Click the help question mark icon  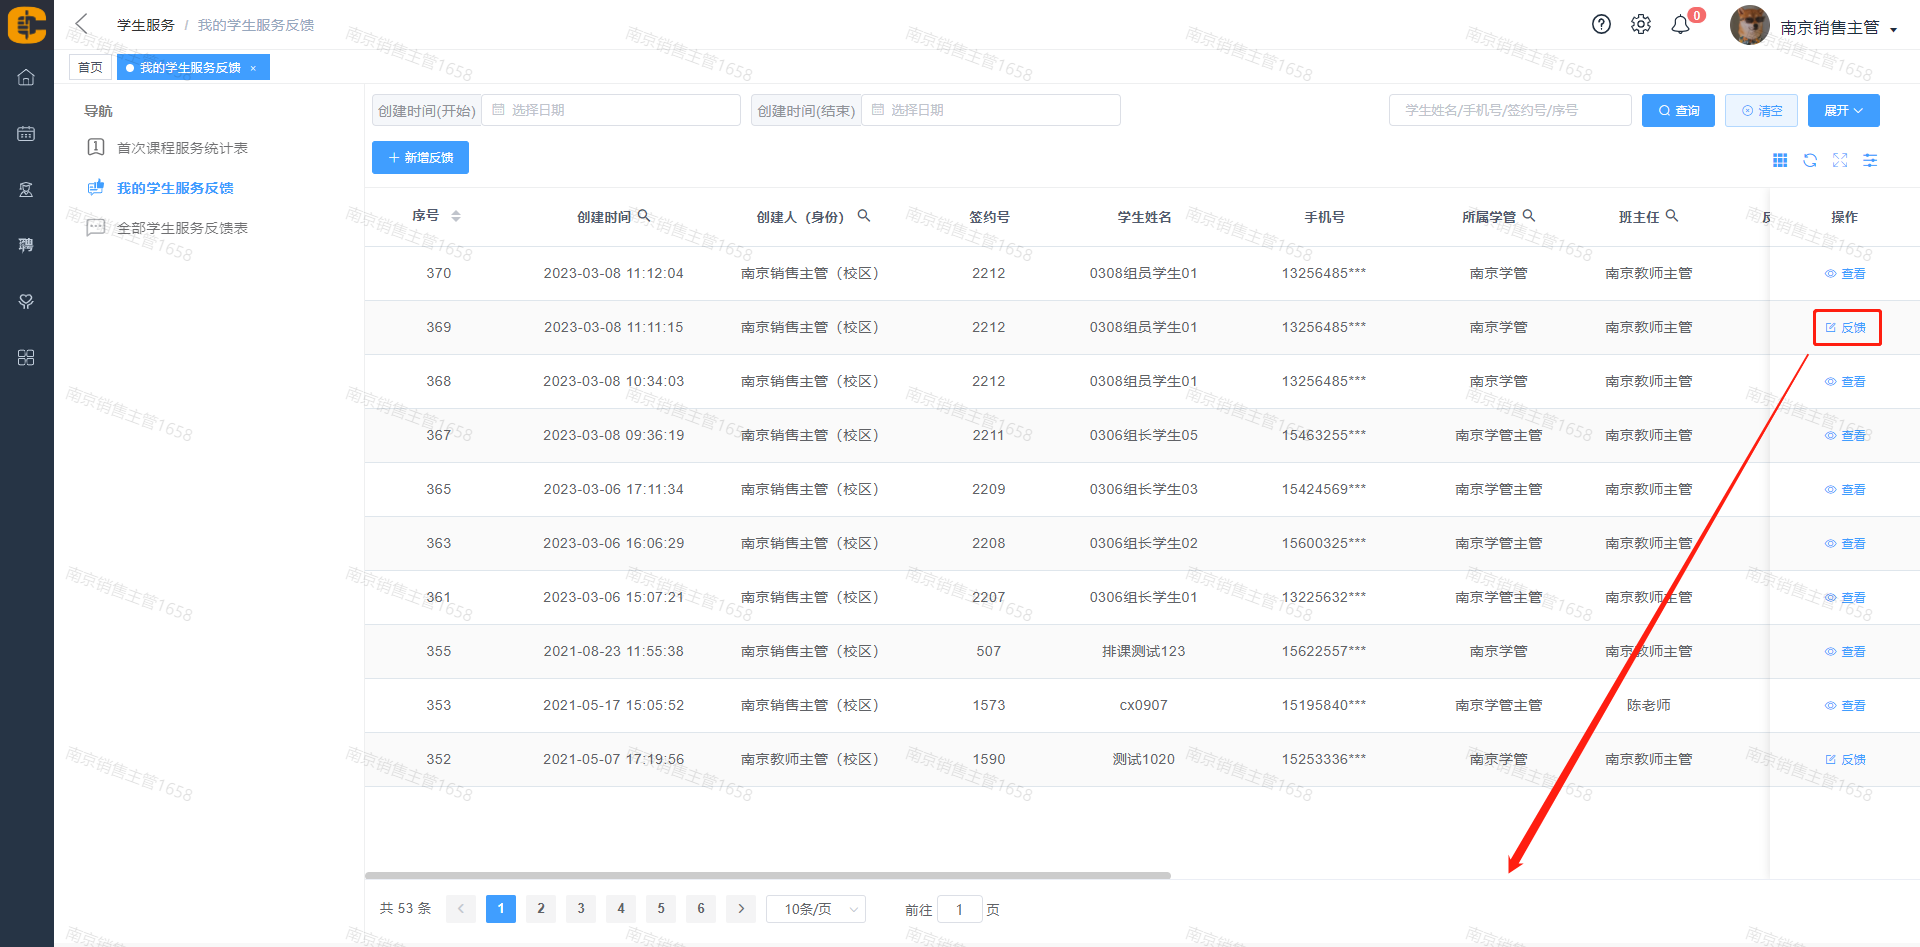coord(1601,25)
